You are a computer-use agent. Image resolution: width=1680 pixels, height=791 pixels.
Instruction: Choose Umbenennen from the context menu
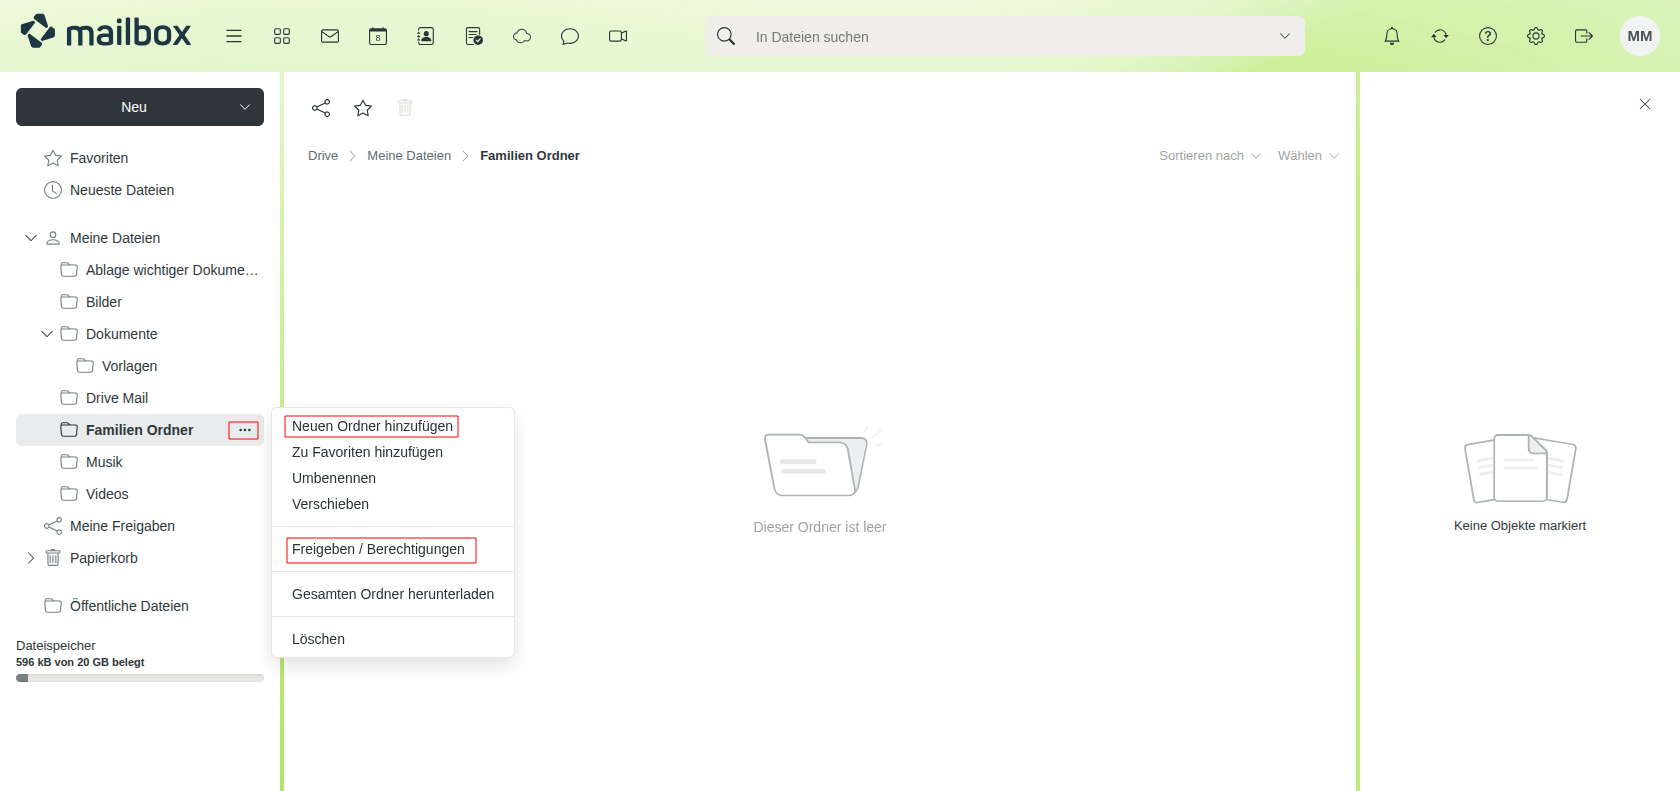[x=334, y=478]
